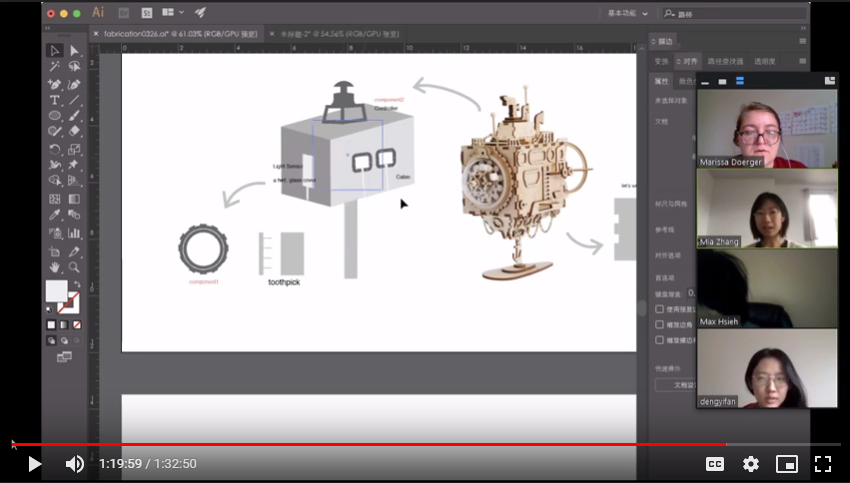The image size is (850, 483).
Task: Select the Zoom magnifier tool
Action: (74, 267)
